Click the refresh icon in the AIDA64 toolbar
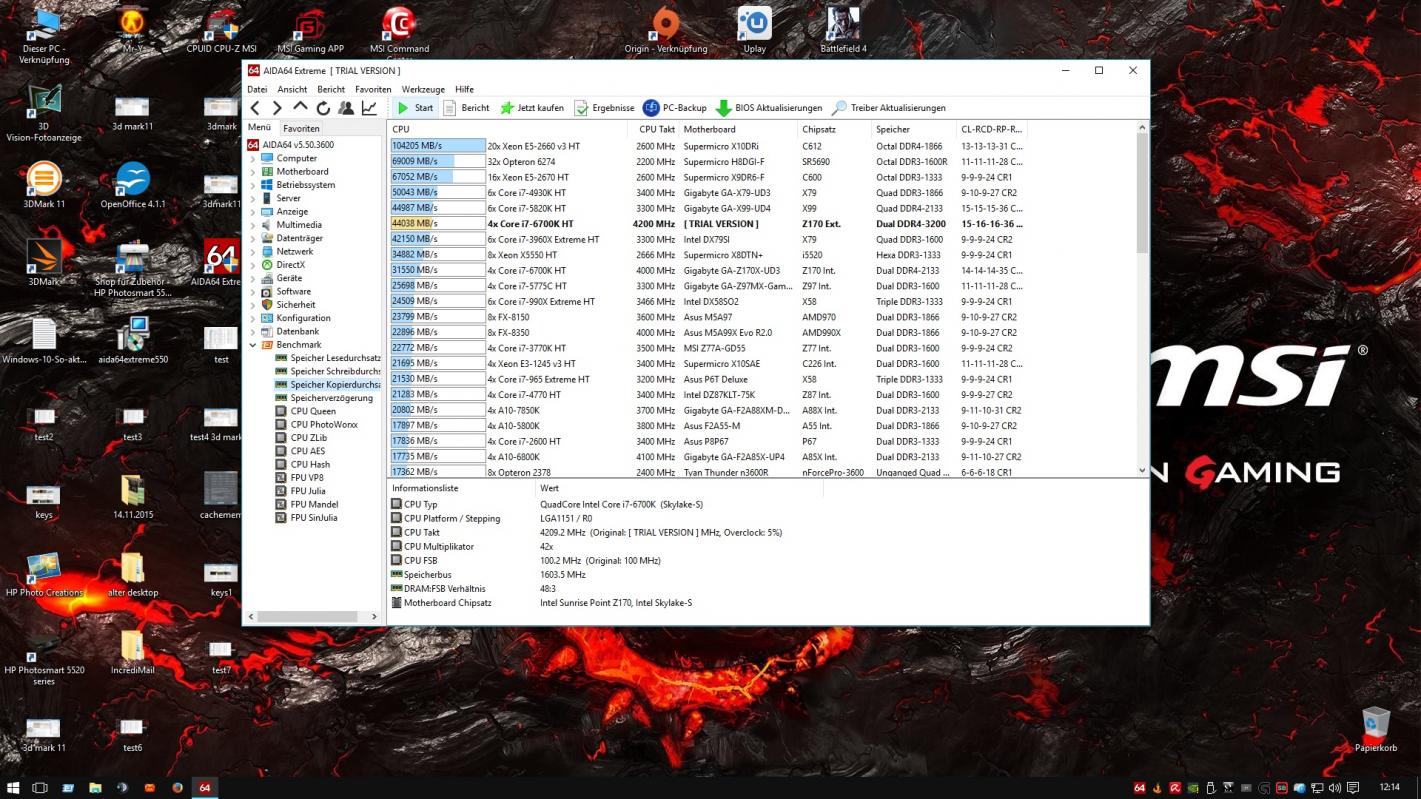The image size is (1421, 799). [x=323, y=108]
